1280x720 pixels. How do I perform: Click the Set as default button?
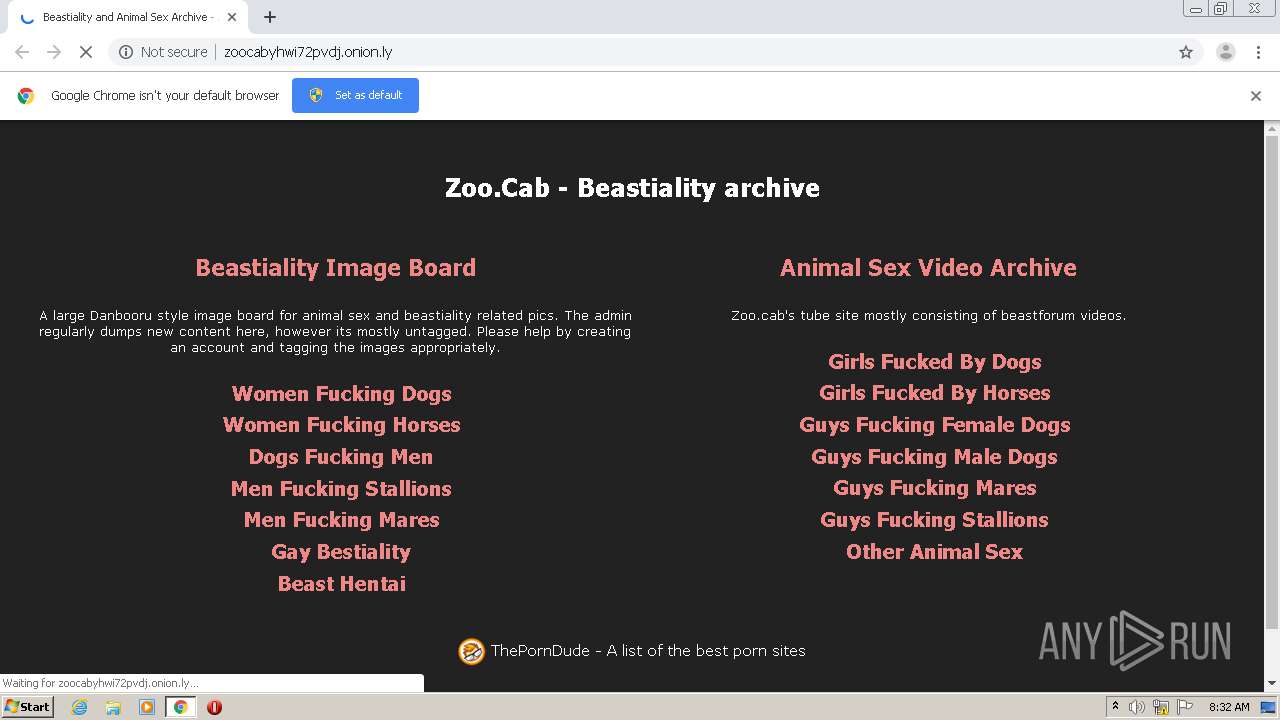click(355, 95)
